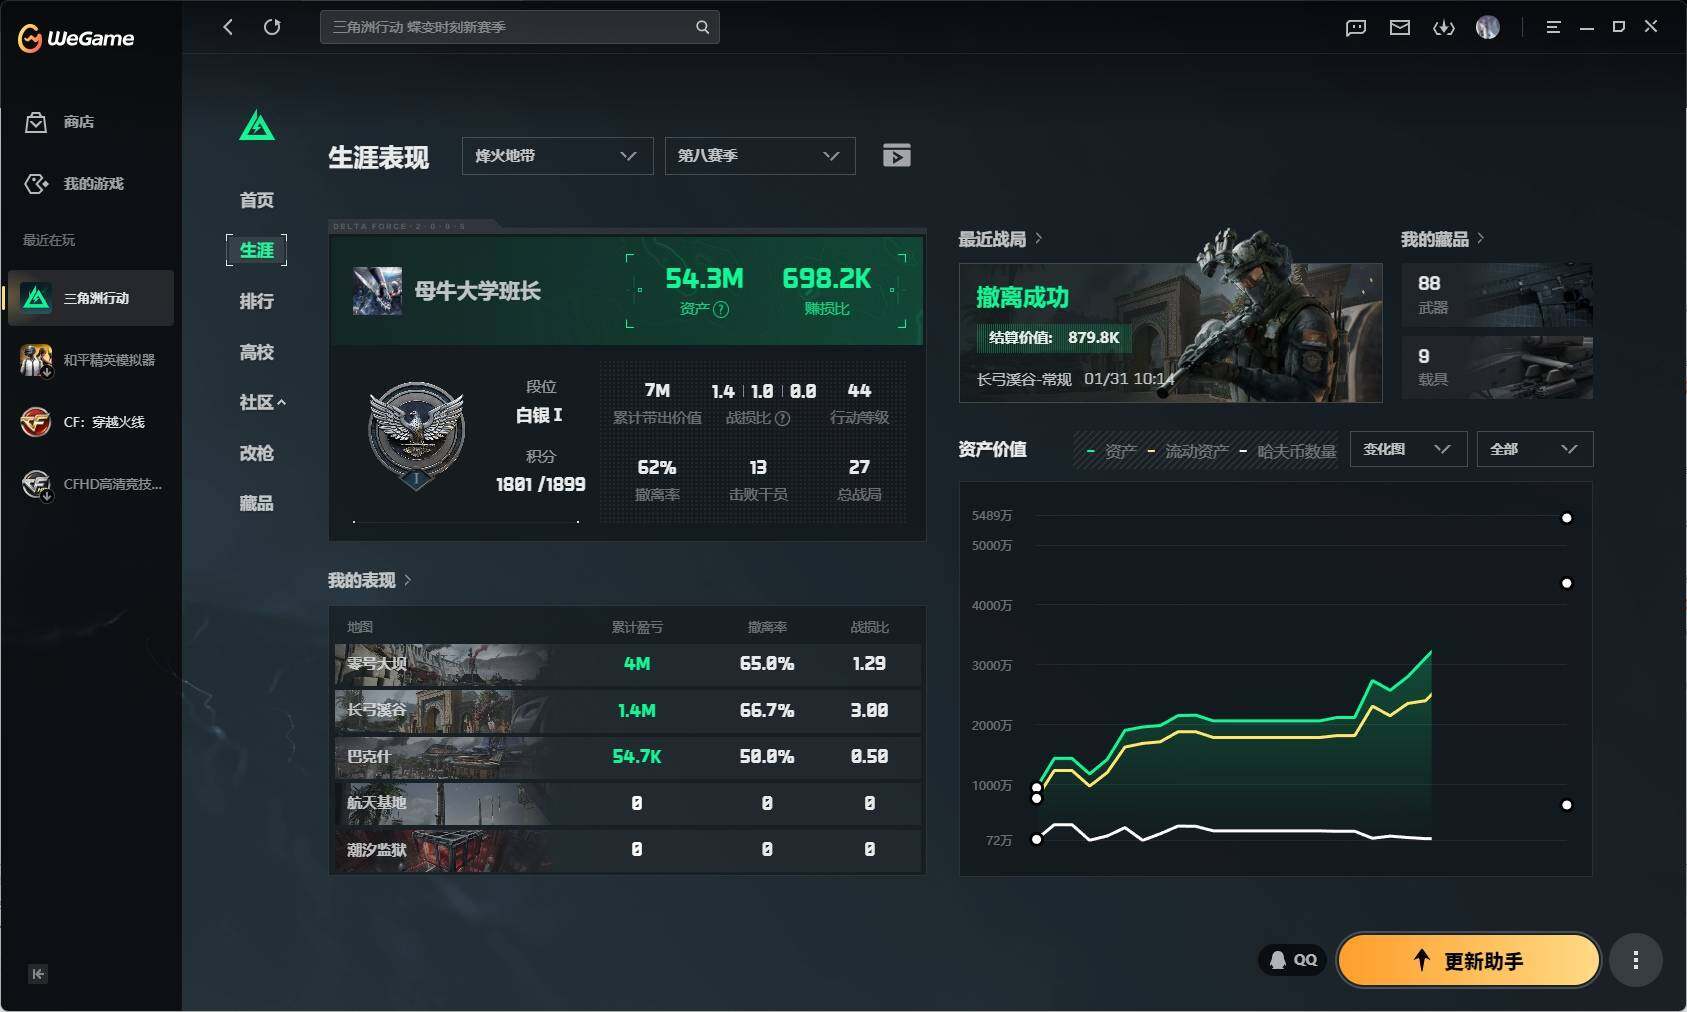
Task: Click the 62% 撤离率 stat
Action: tap(657, 479)
